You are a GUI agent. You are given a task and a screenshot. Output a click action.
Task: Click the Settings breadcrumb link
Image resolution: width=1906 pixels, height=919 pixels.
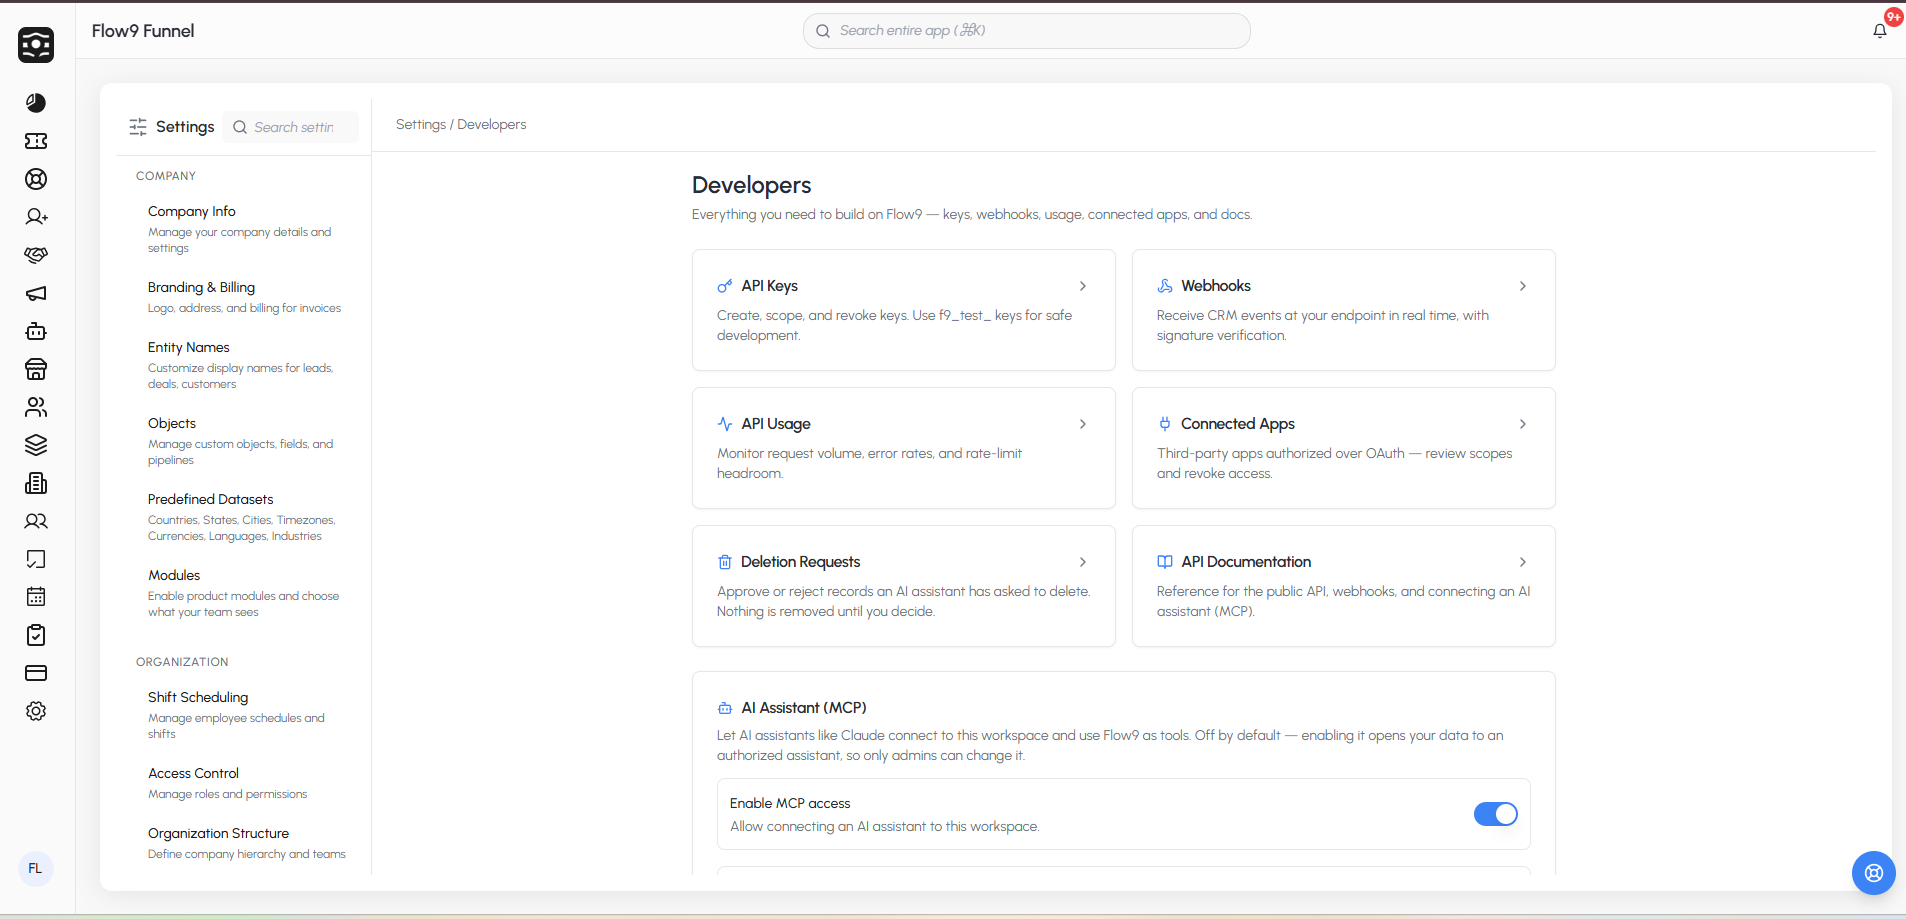421,124
